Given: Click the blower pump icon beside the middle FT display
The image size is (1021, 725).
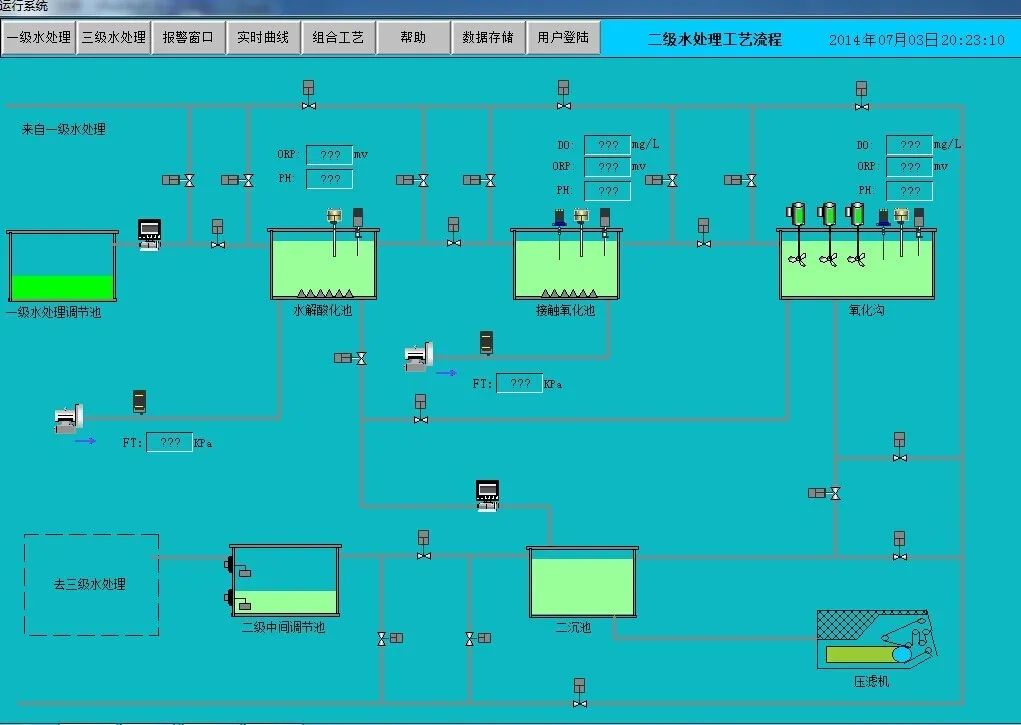Looking at the screenshot, I should (x=418, y=356).
